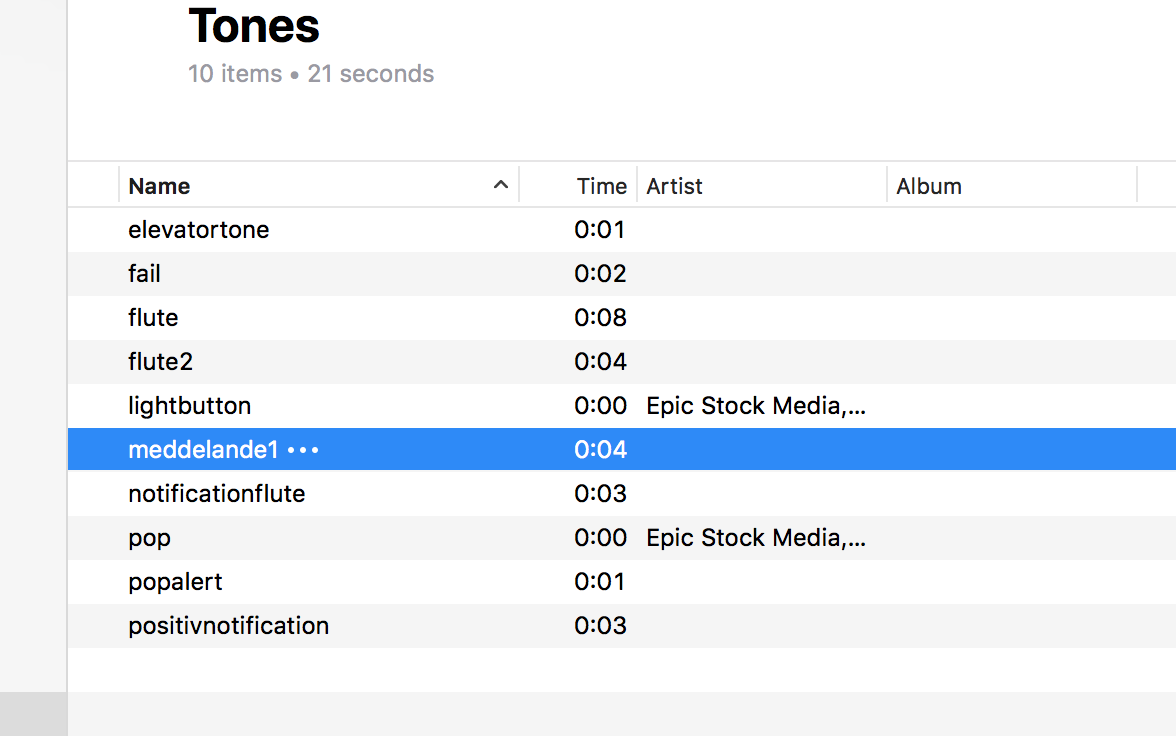1176x736 pixels.
Task: Click the Artist column header
Action: tap(674, 186)
